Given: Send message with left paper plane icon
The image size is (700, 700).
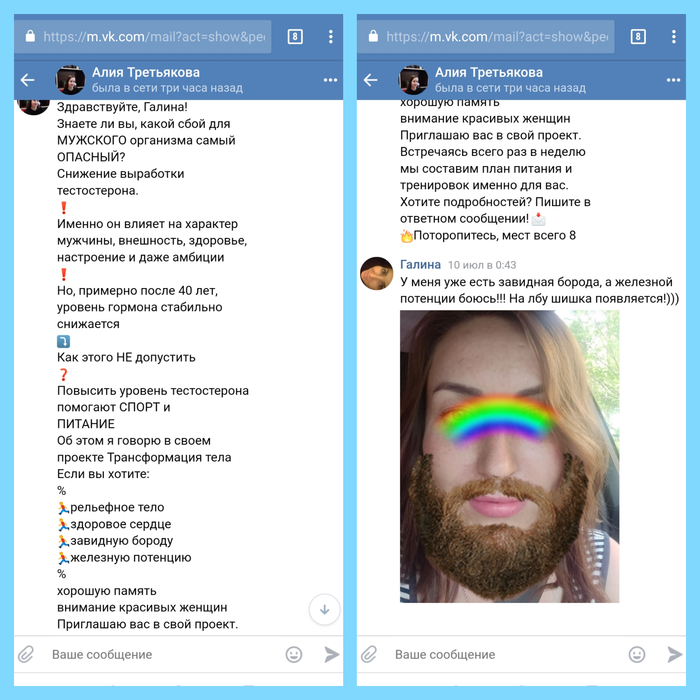Looking at the screenshot, I should [332, 654].
